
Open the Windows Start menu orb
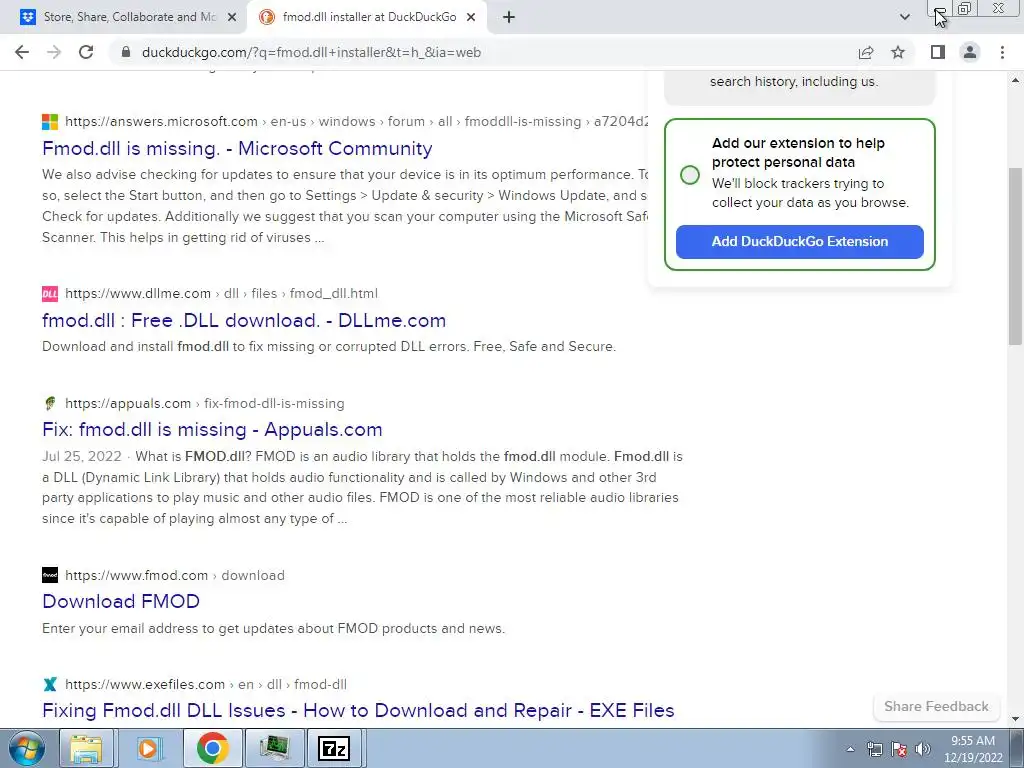[x=26, y=748]
